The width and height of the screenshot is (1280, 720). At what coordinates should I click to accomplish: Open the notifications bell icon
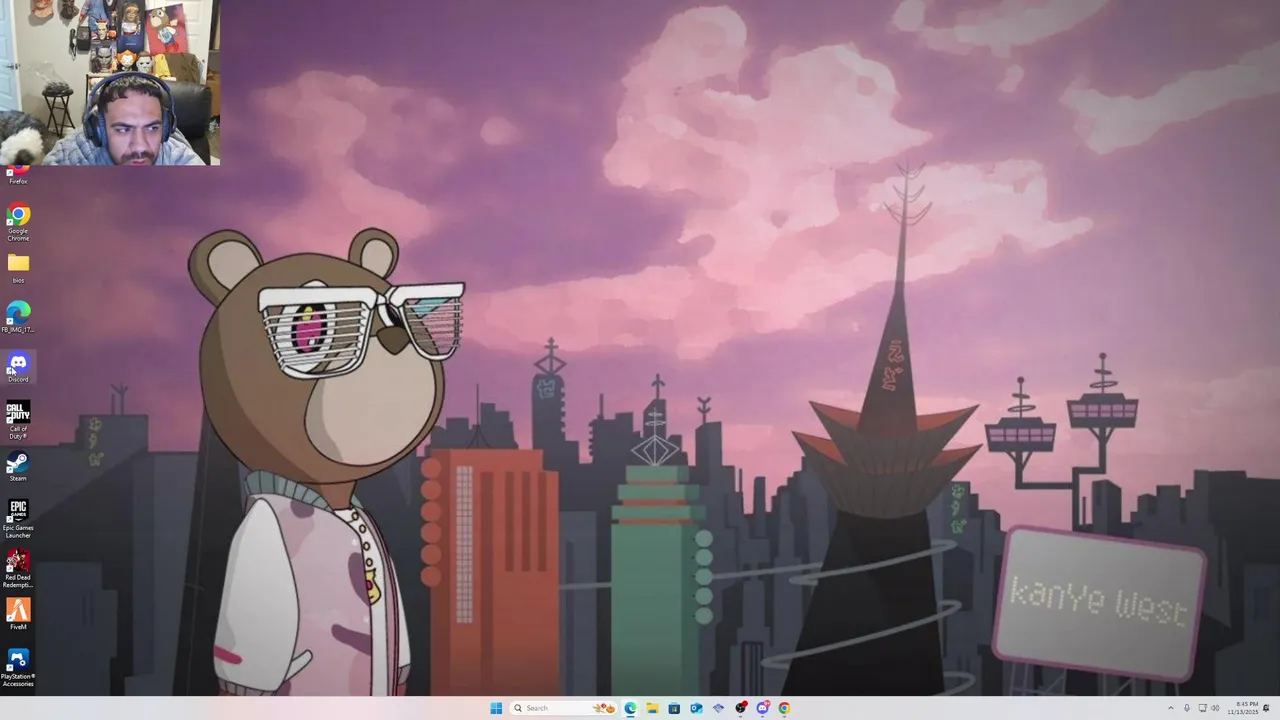click(1266, 708)
